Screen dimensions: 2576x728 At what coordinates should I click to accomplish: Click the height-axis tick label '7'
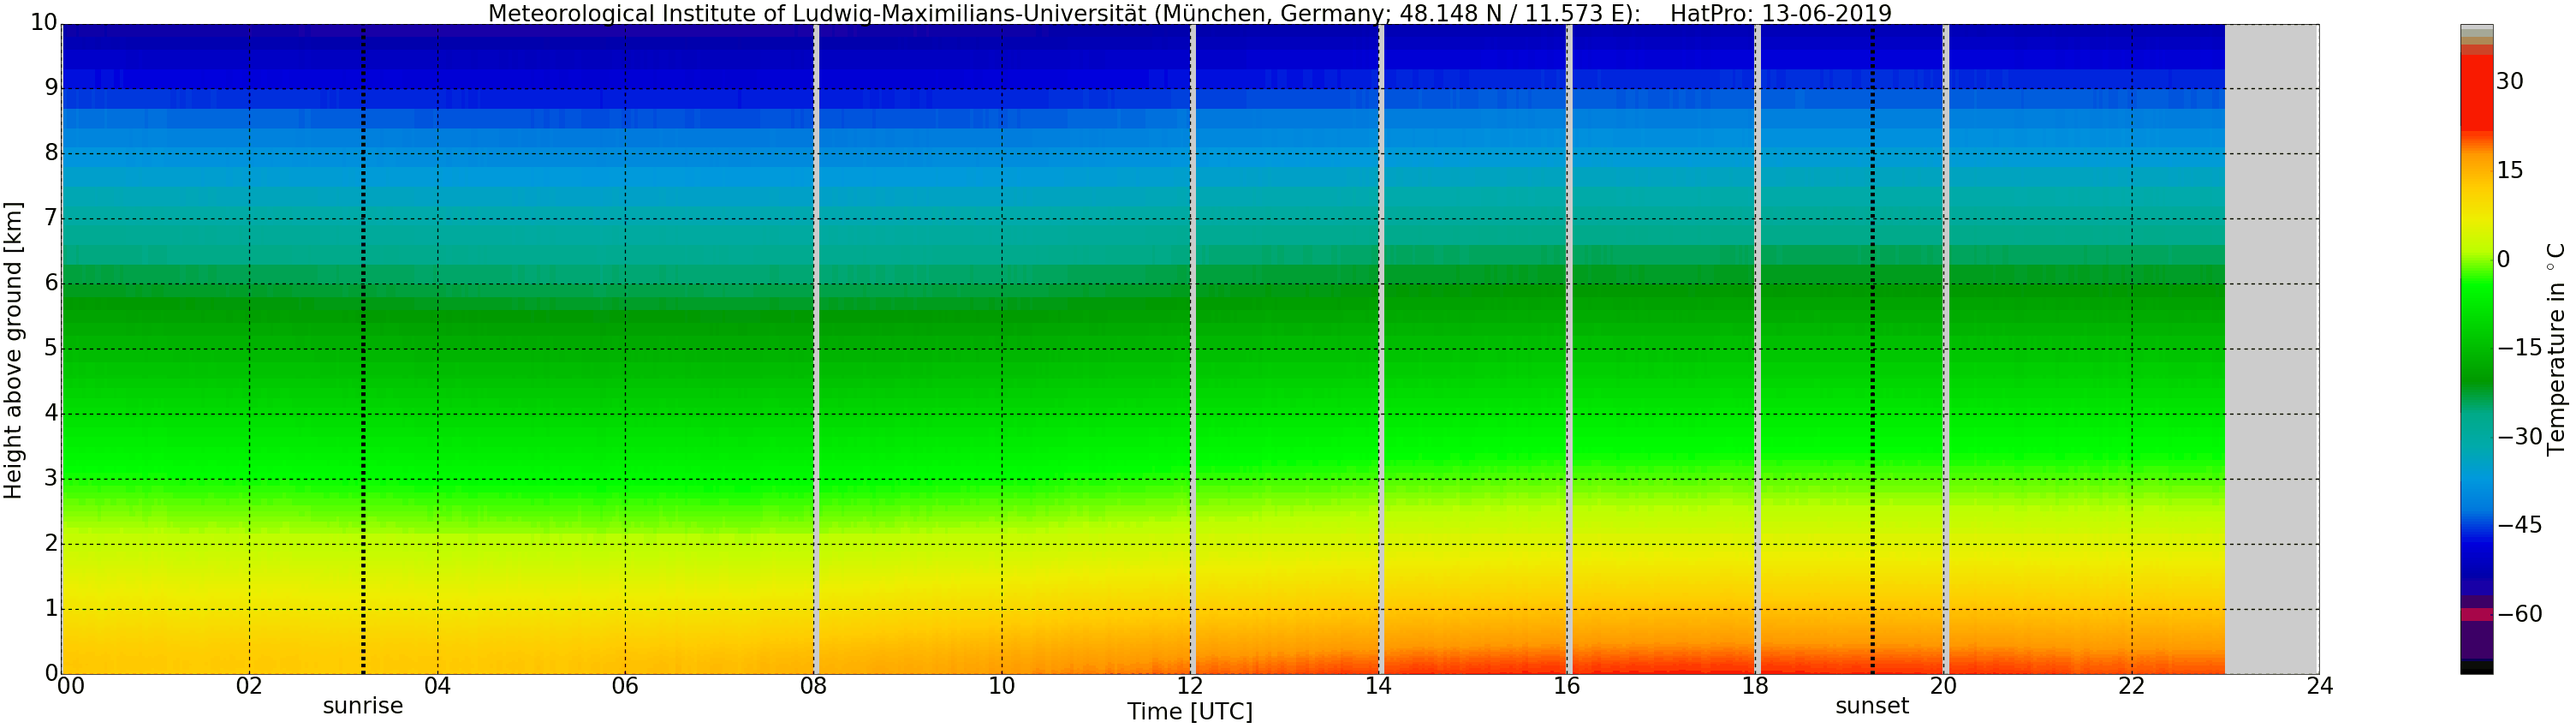tap(52, 218)
